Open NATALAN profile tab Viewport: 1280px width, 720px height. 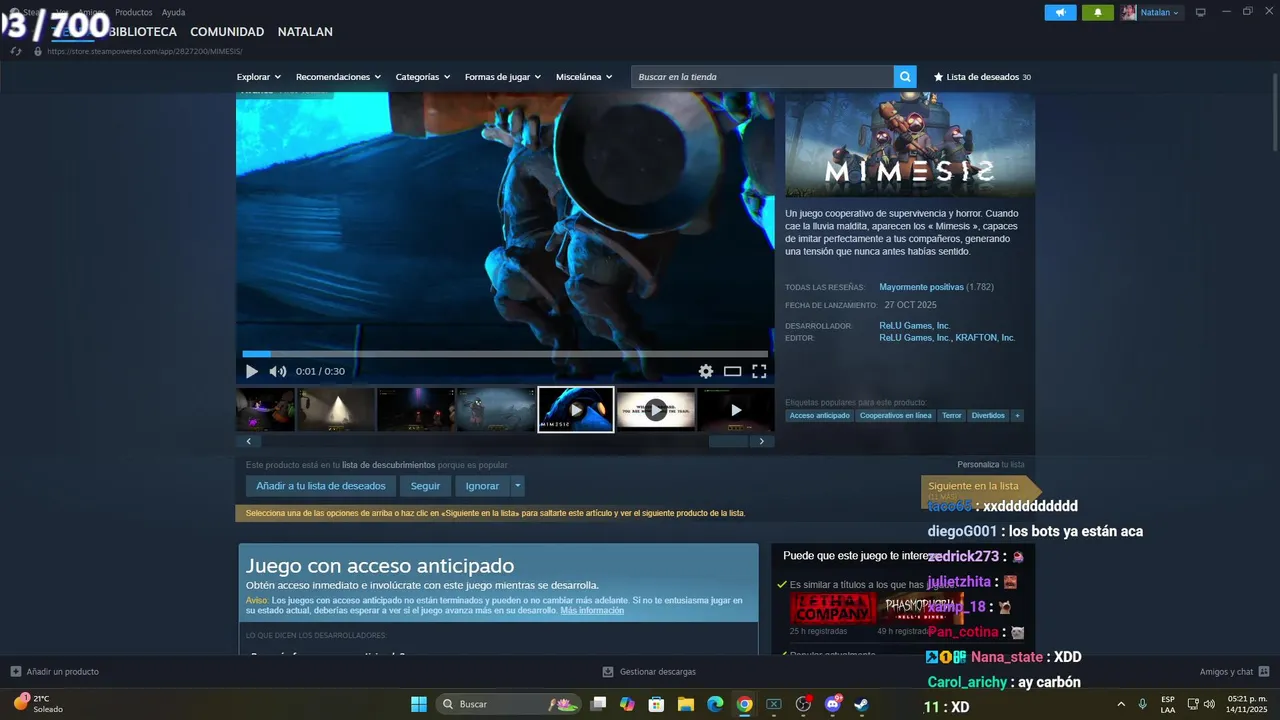point(305,32)
